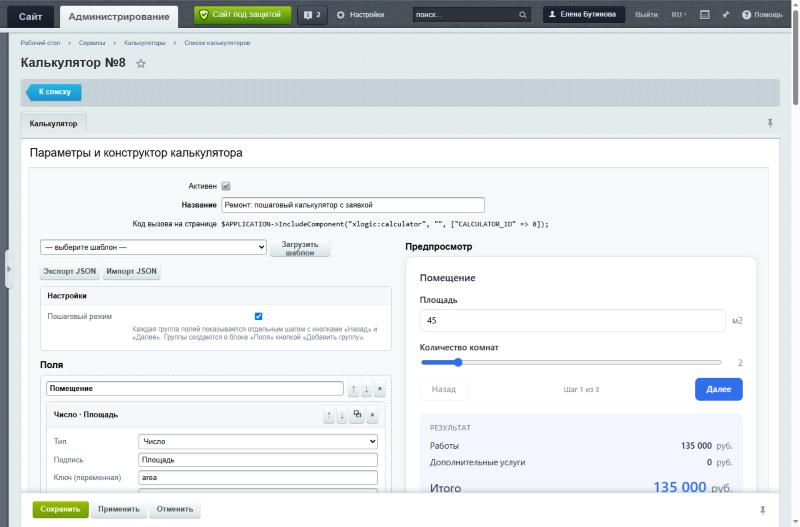Screen dimensions: 800x527
Task: Open Настройки in the top bar
Action: [360, 15]
